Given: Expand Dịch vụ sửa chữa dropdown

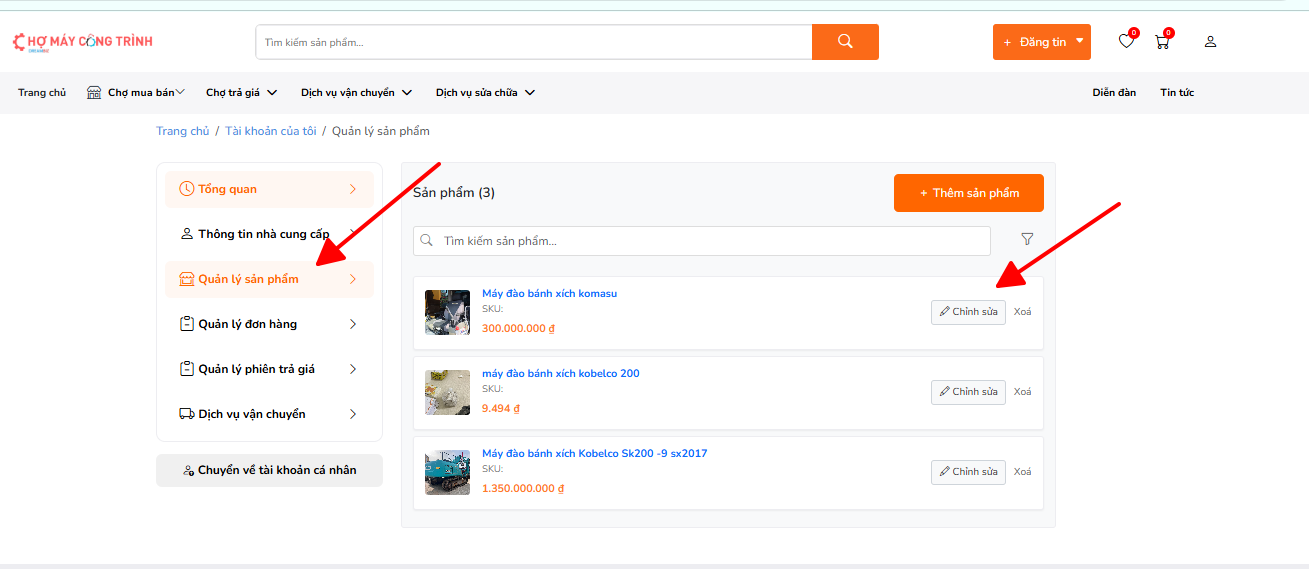Looking at the screenshot, I should click(x=485, y=93).
